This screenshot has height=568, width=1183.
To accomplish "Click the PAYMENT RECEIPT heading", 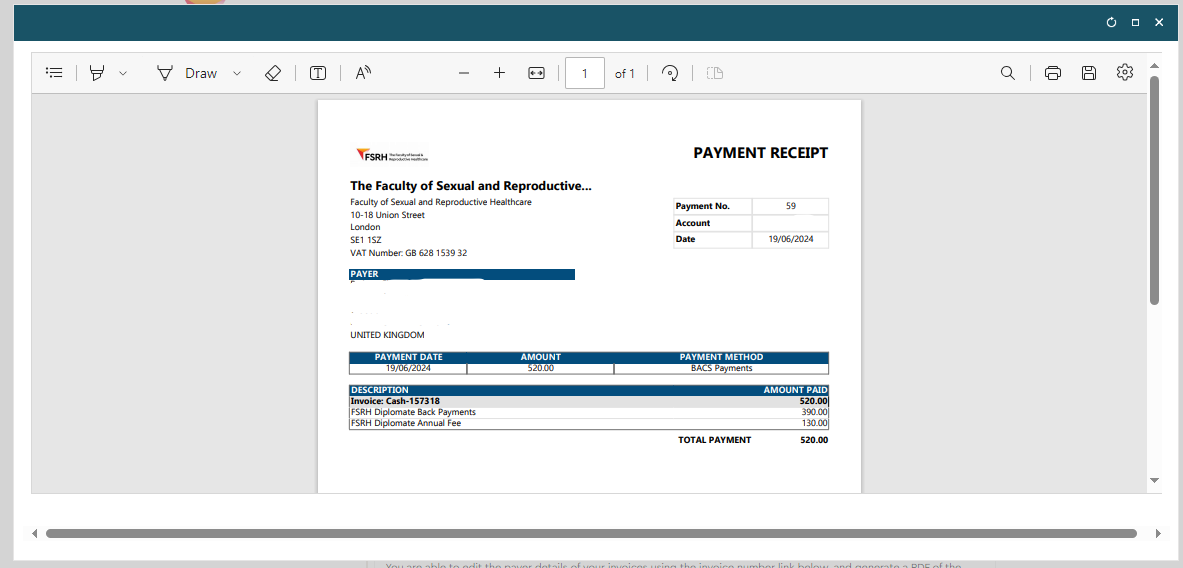I will 760,153.
